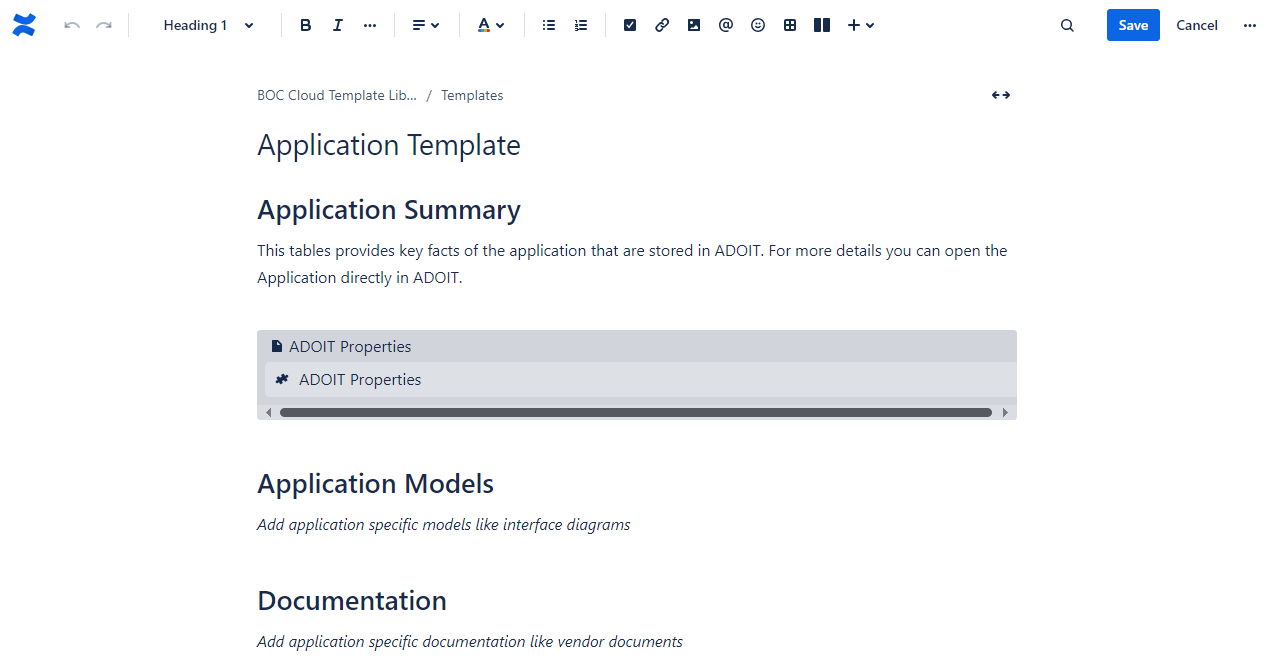Mention a user with the @ icon

(x=726, y=25)
